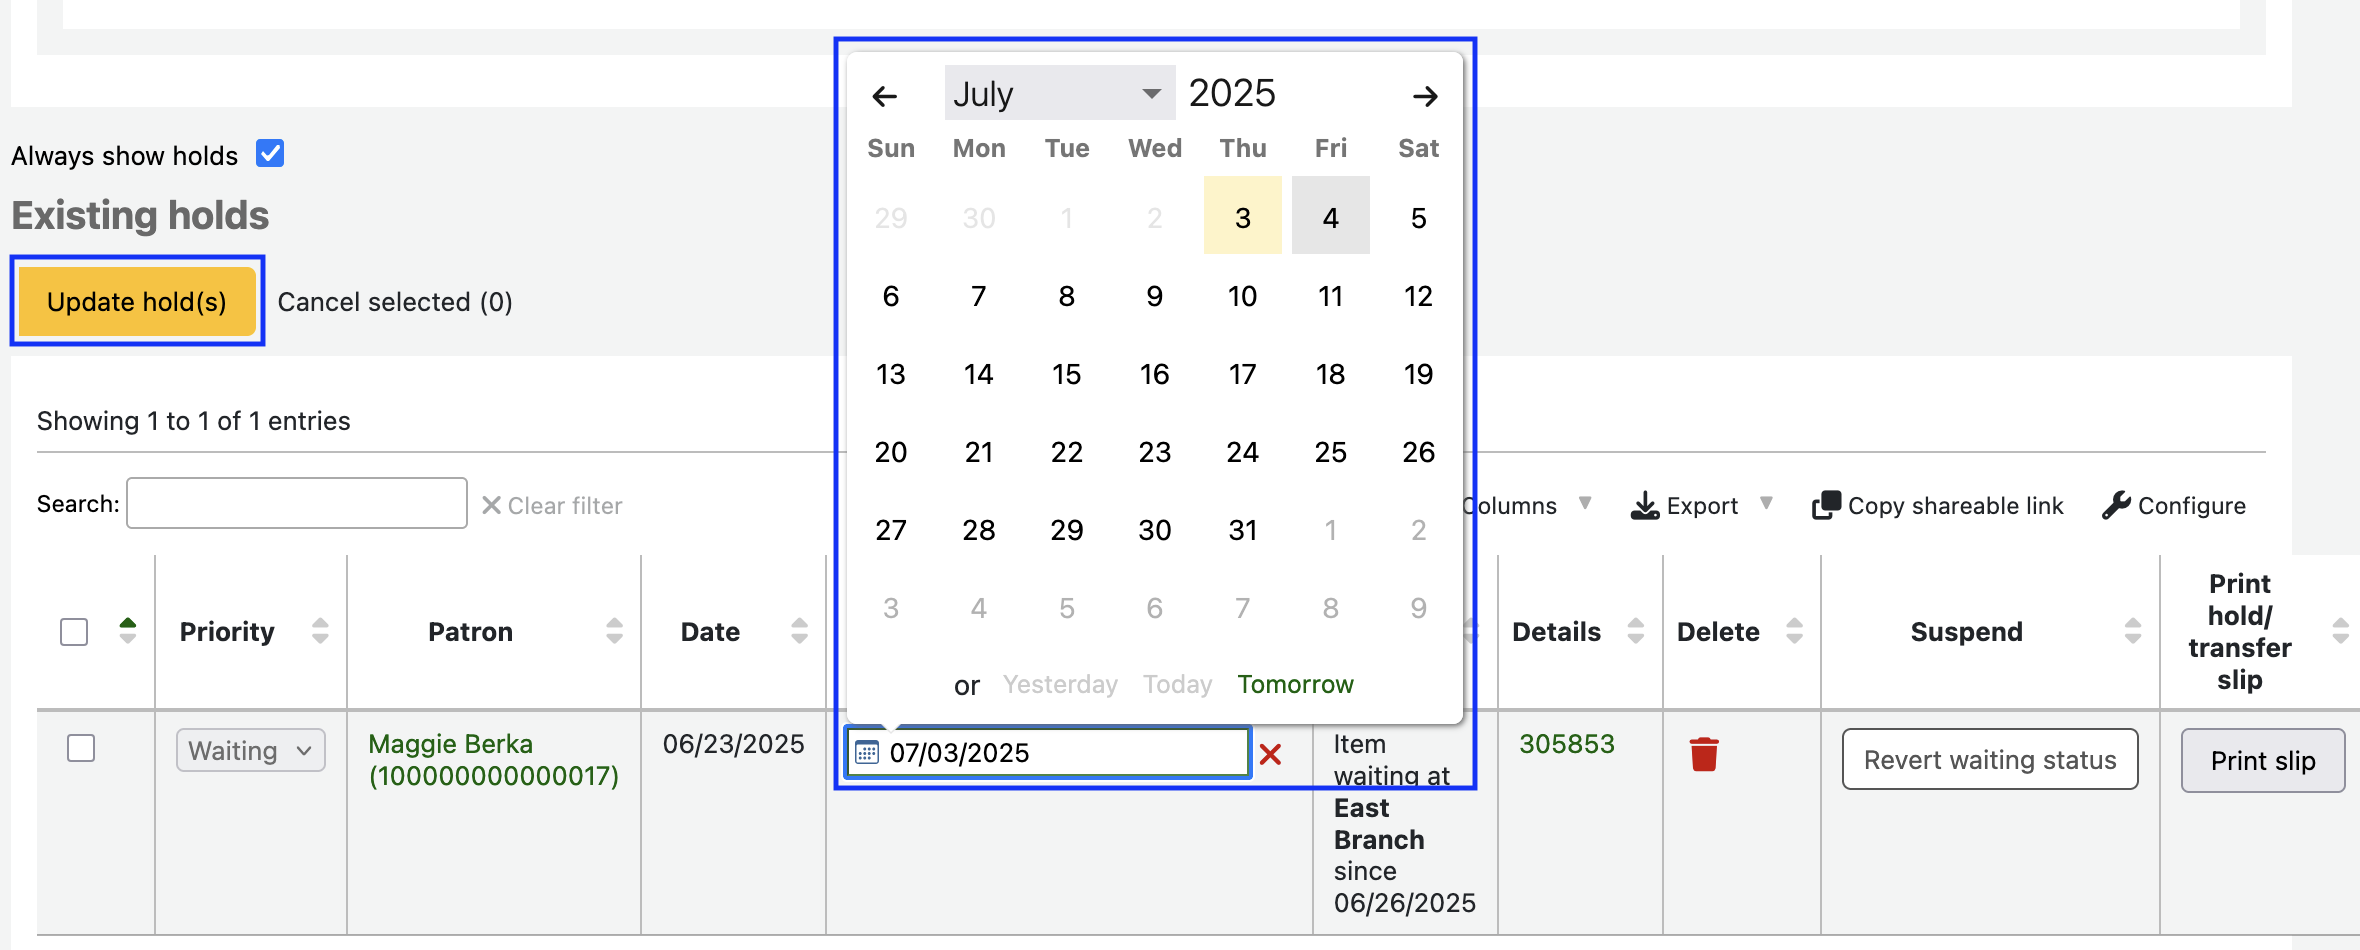Open the July month dropdown

pos(1059,94)
